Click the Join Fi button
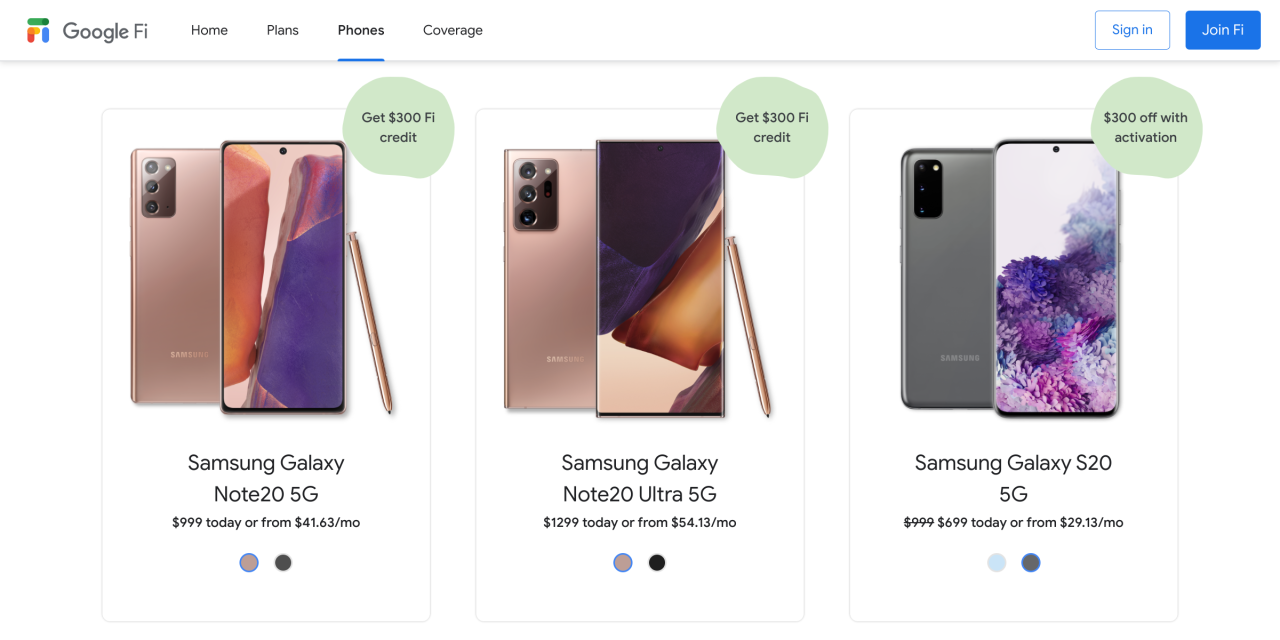The height and width of the screenshot is (640, 1280). tap(1223, 30)
